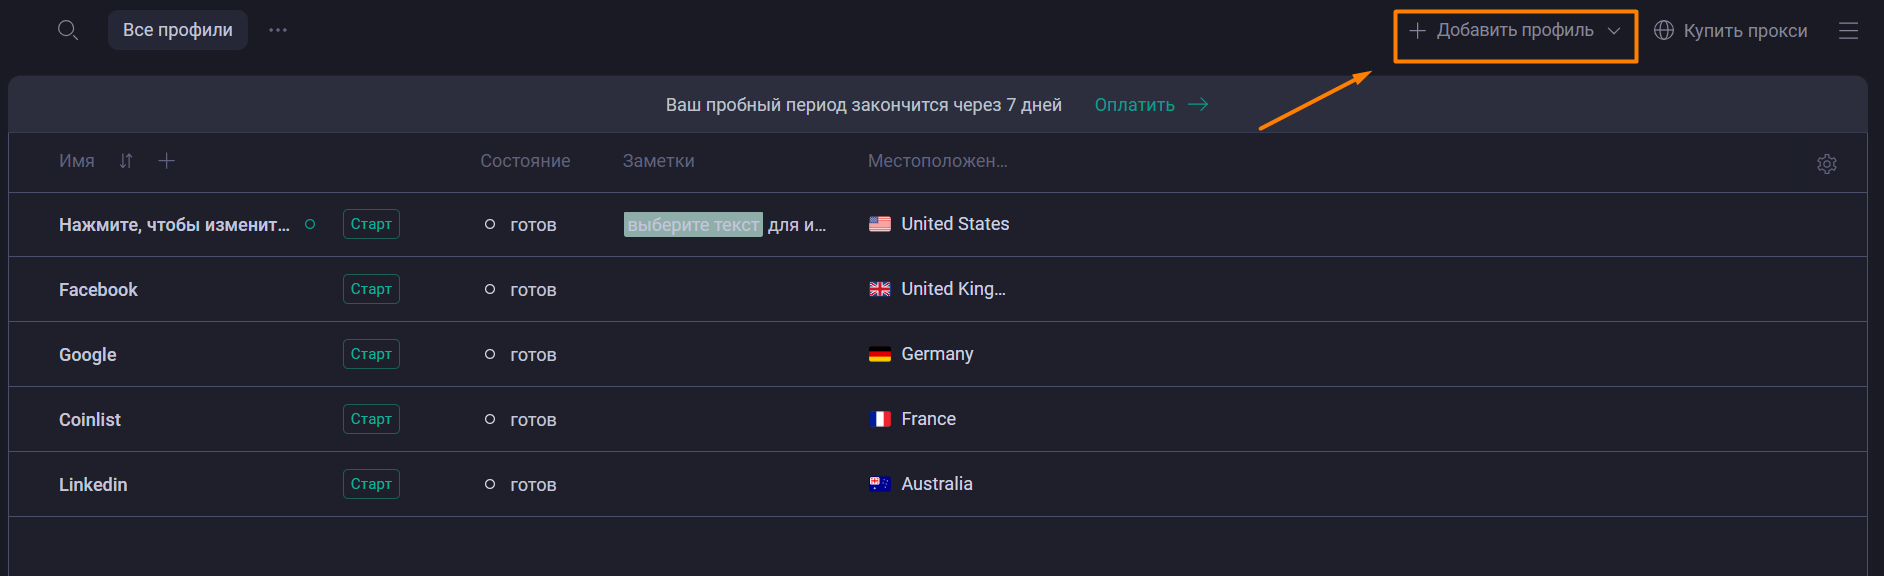Click the notes field in first row
This screenshot has width=1884, height=576.
tap(725, 225)
